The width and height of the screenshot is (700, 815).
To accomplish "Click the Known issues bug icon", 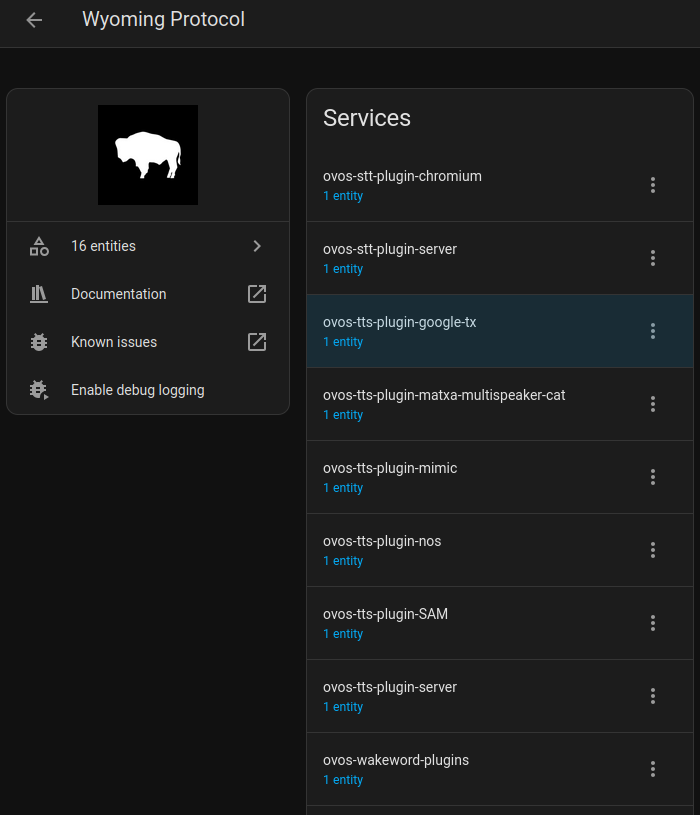I will pos(39,342).
